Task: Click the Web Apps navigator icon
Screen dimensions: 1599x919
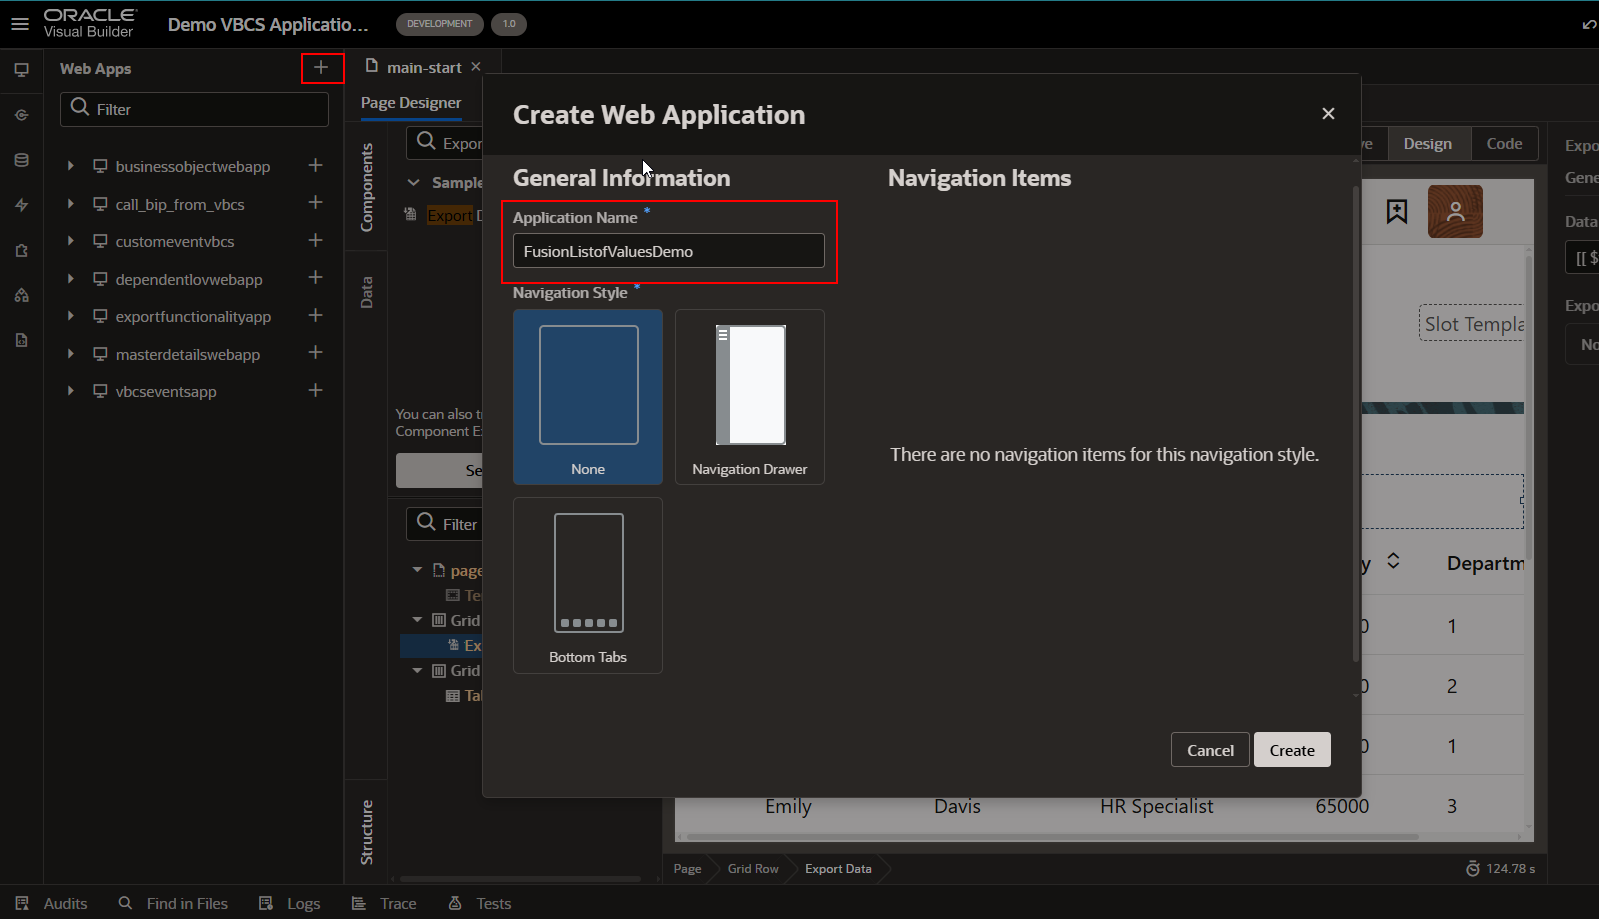Action: click(21, 70)
